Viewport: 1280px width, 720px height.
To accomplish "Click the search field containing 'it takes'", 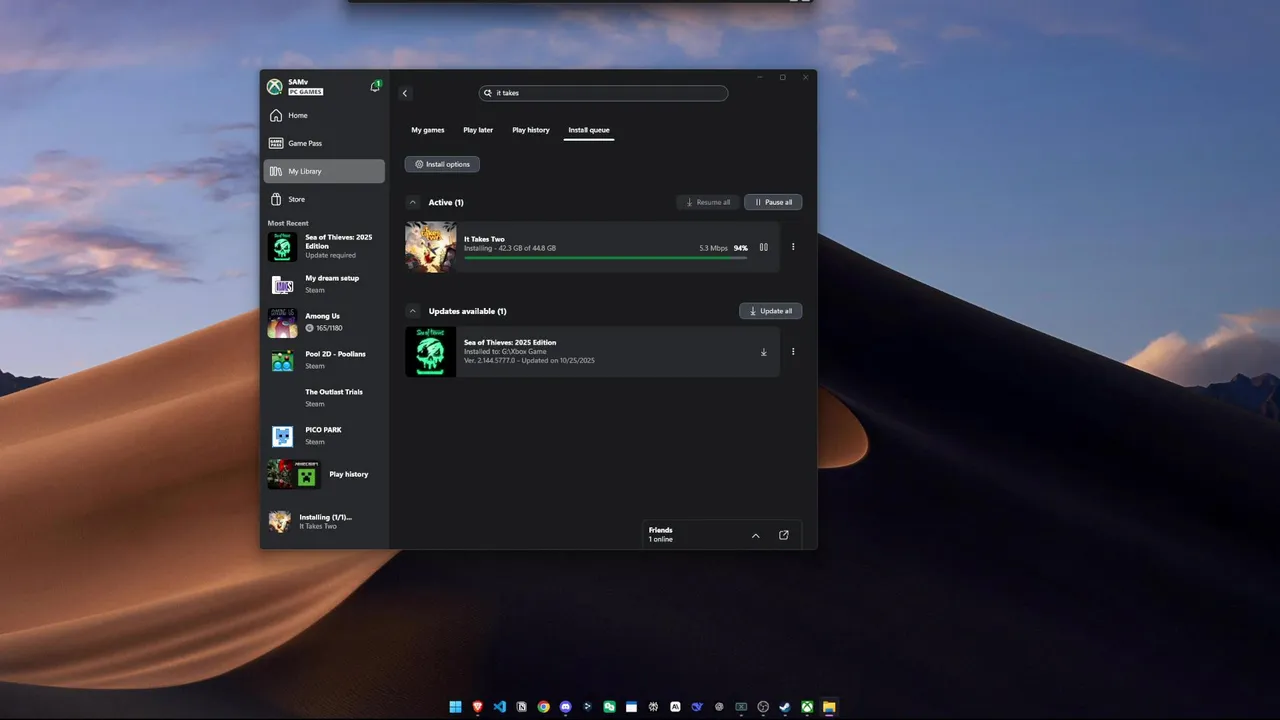I will coord(603,93).
